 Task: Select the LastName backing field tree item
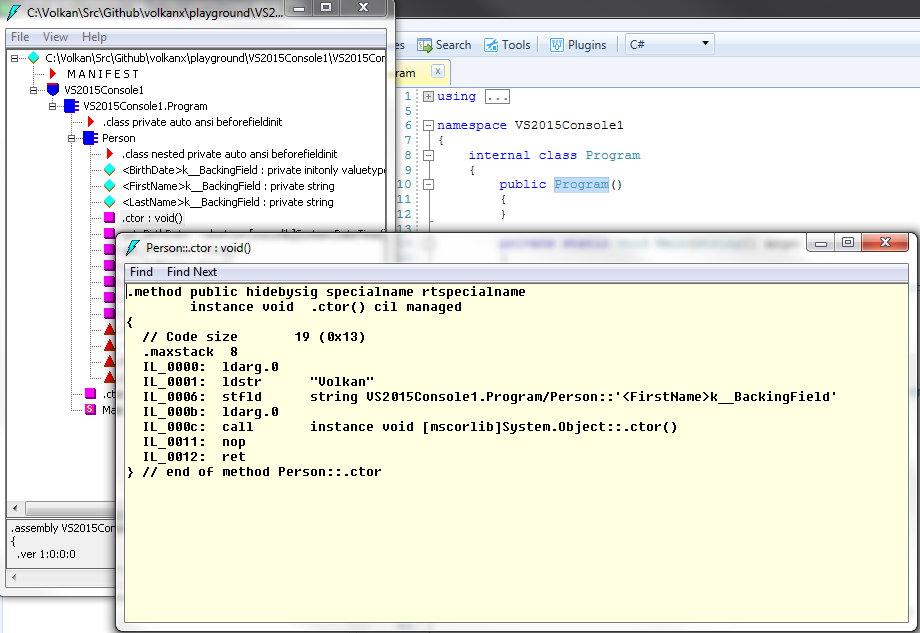(x=227, y=202)
